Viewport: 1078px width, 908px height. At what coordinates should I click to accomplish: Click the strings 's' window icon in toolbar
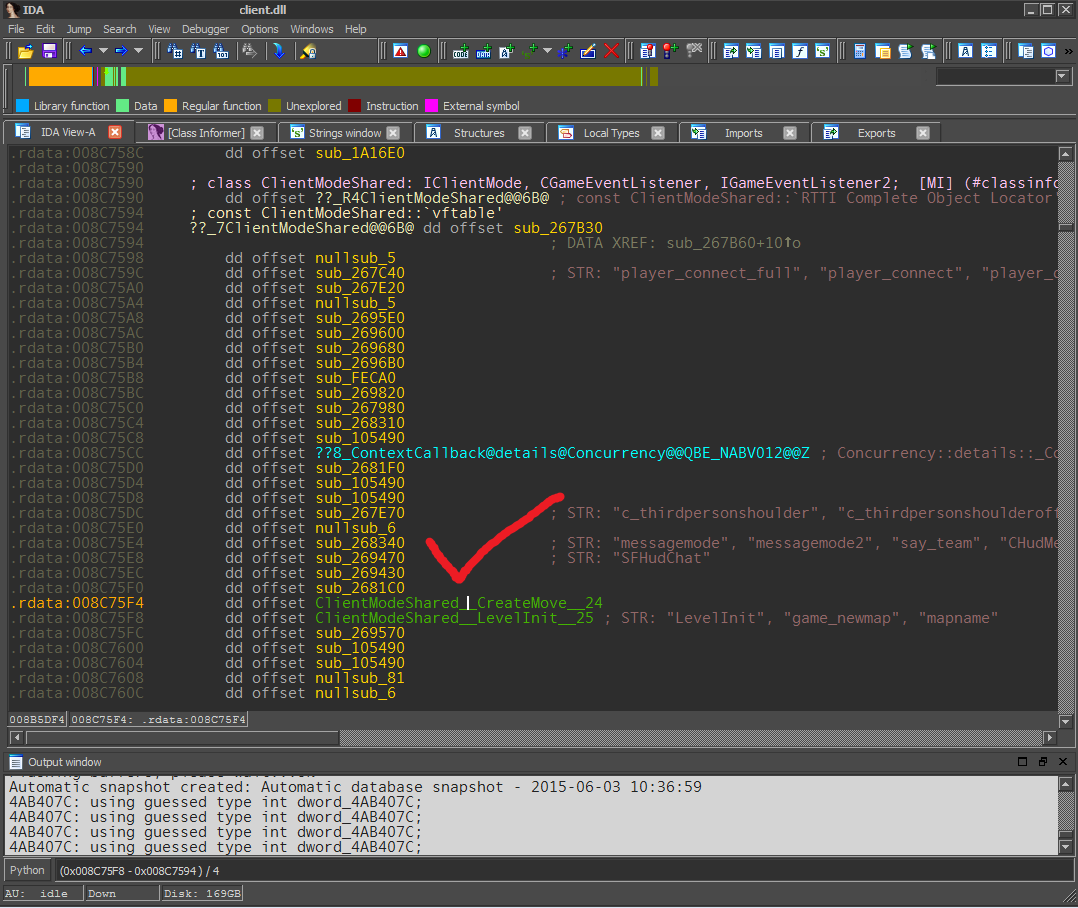pos(822,52)
